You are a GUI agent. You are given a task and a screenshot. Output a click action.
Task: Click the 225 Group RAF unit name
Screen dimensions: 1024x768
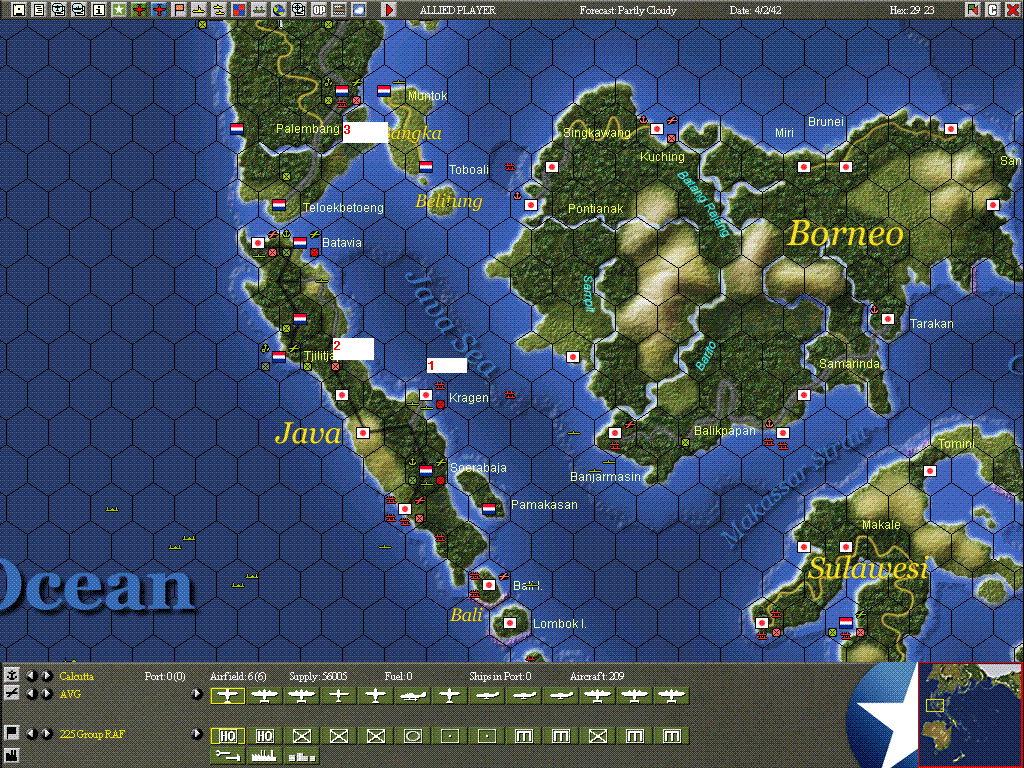[92, 734]
